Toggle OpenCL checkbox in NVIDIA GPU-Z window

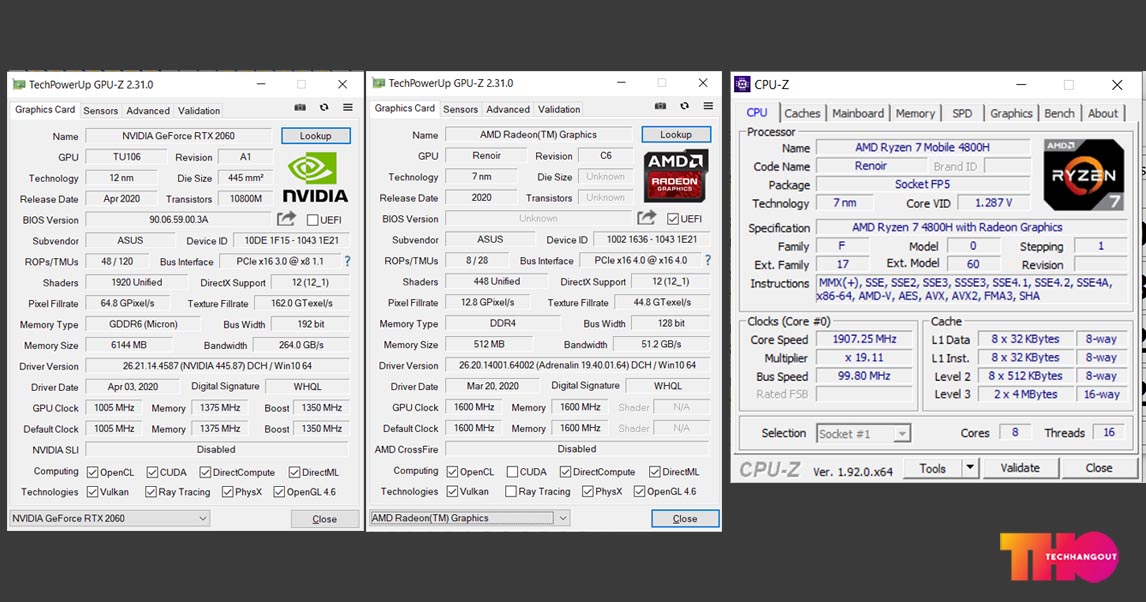92,473
